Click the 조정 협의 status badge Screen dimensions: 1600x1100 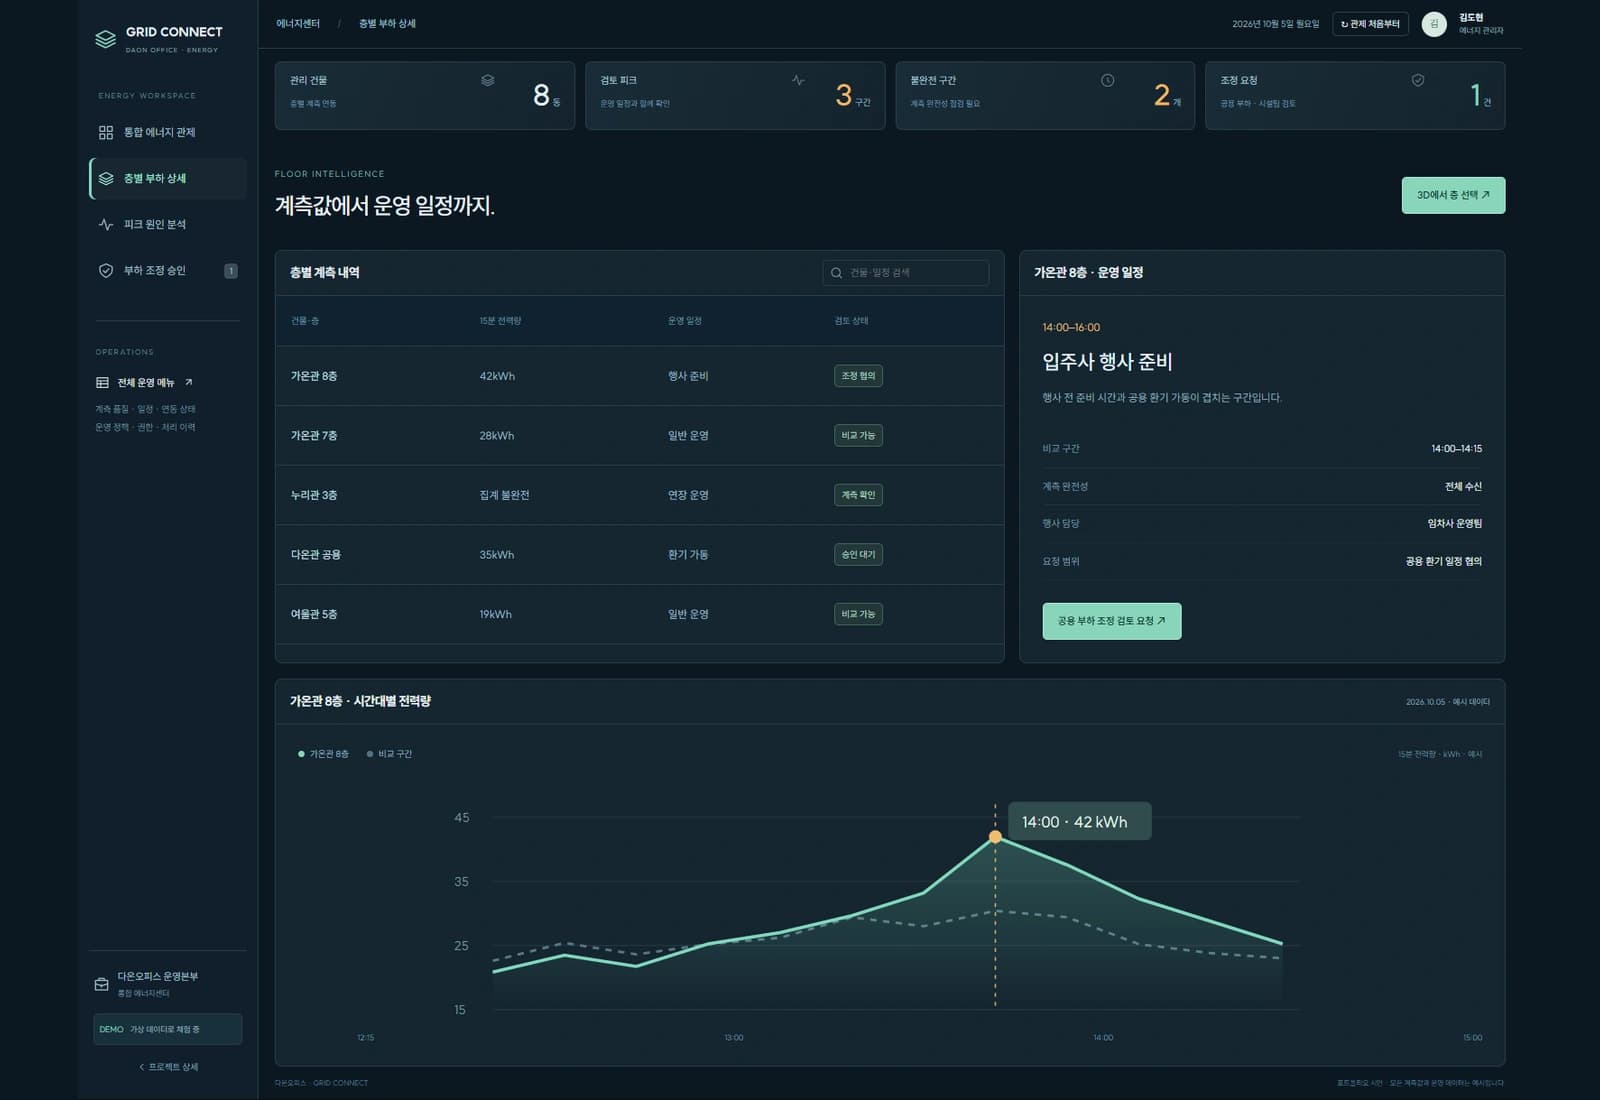click(858, 376)
